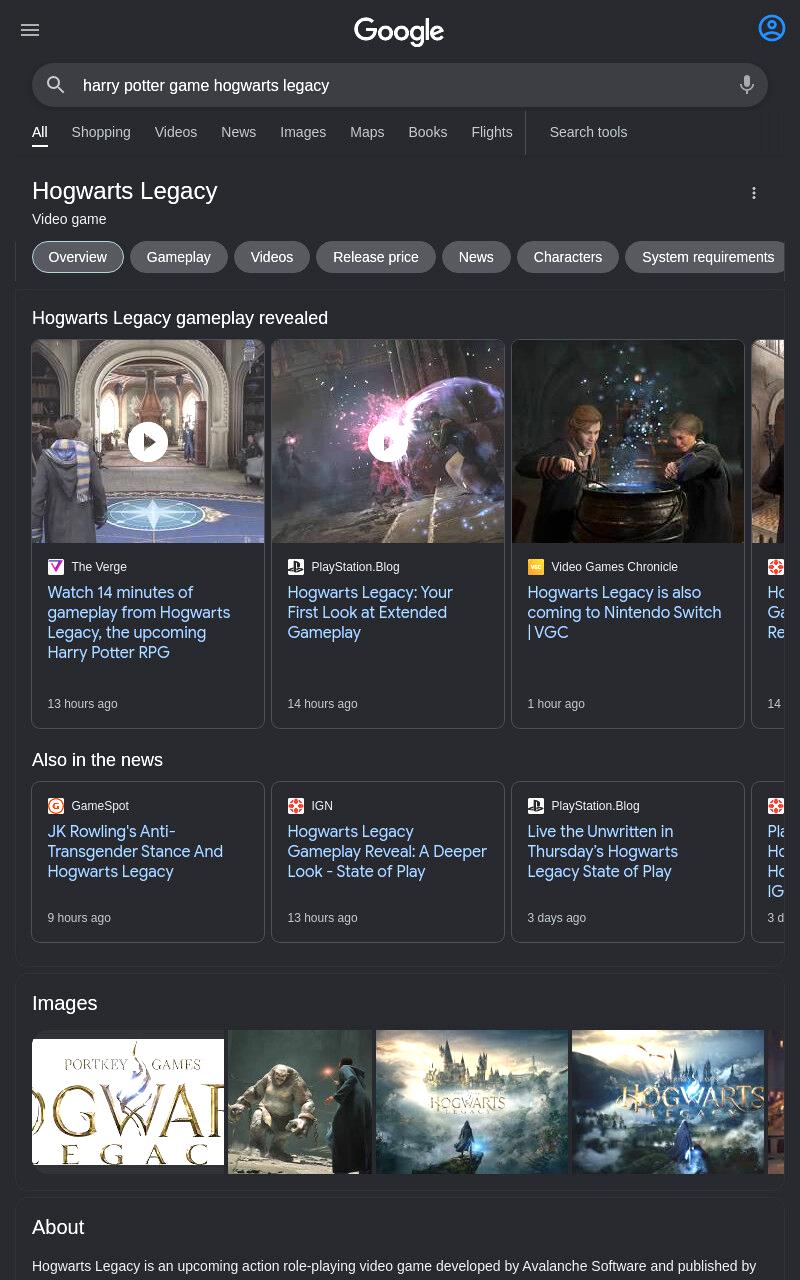
Task: Click the Video Games Chronicle source icon
Action: pyautogui.click(x=536, y=567)
